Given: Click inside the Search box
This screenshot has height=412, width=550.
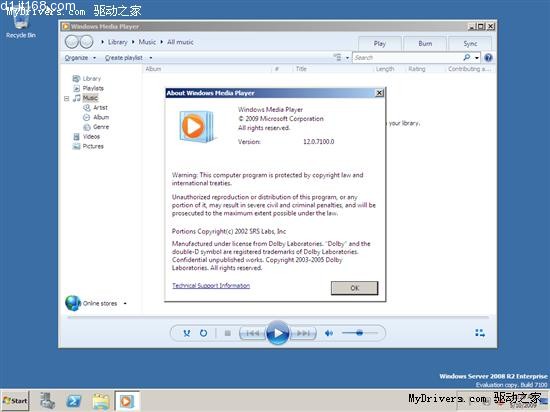Looking at the screenshot, I should click(407, 58).
